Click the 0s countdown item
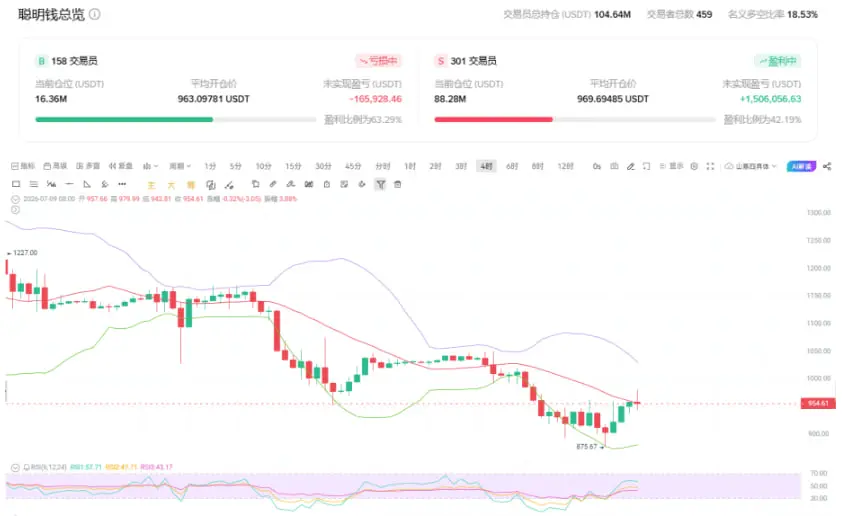The width and height of the screenshot is (842, 516). coord(597,166)
